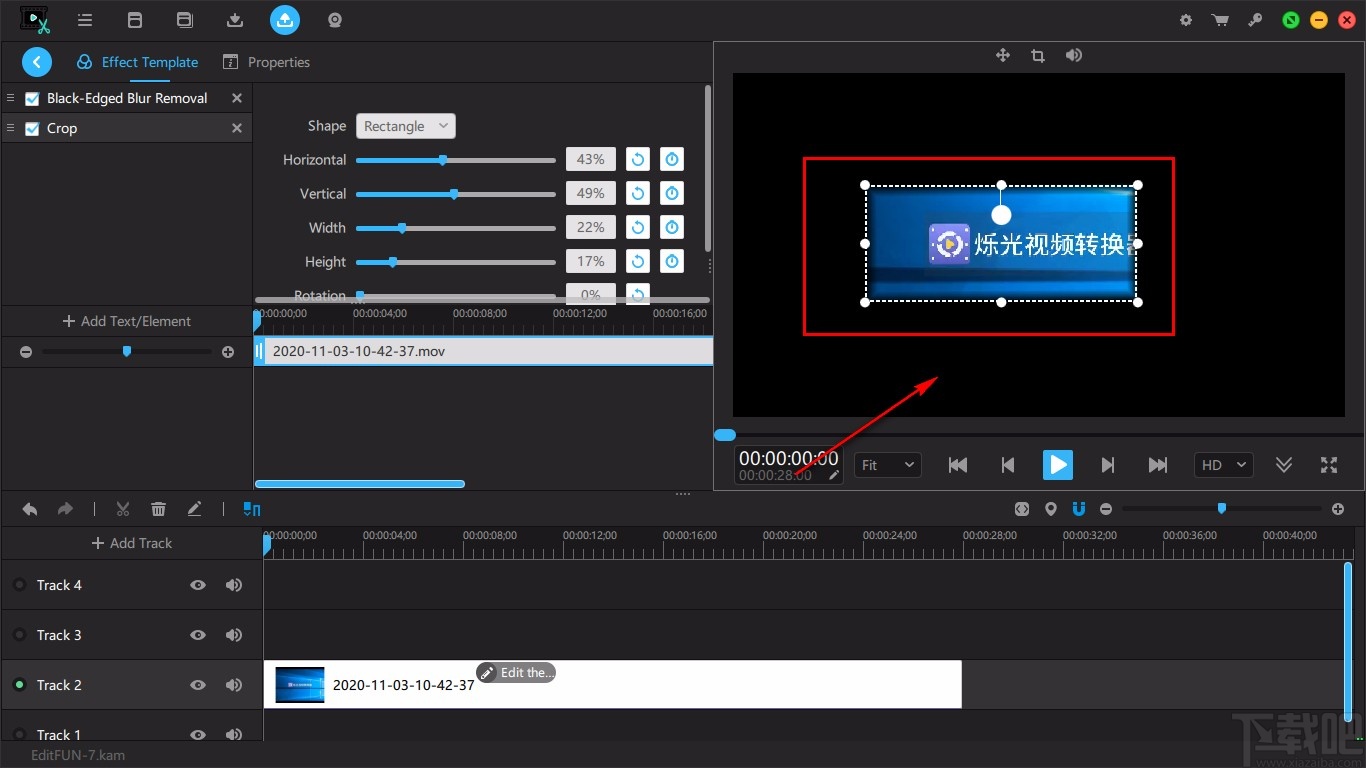This screenshot has height=768, width=1366.
Task: Add a marker with the pin icon
Action: coord(1050,509)
